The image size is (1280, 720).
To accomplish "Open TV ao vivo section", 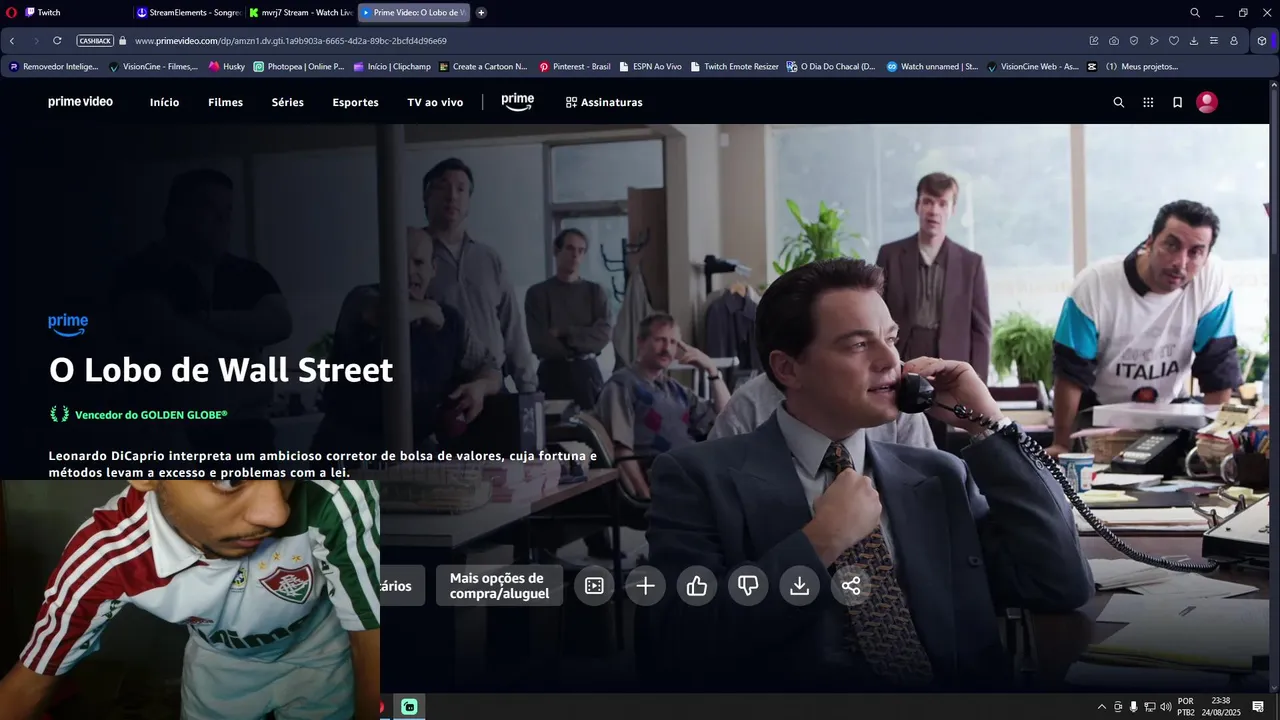I will (435, 102).
